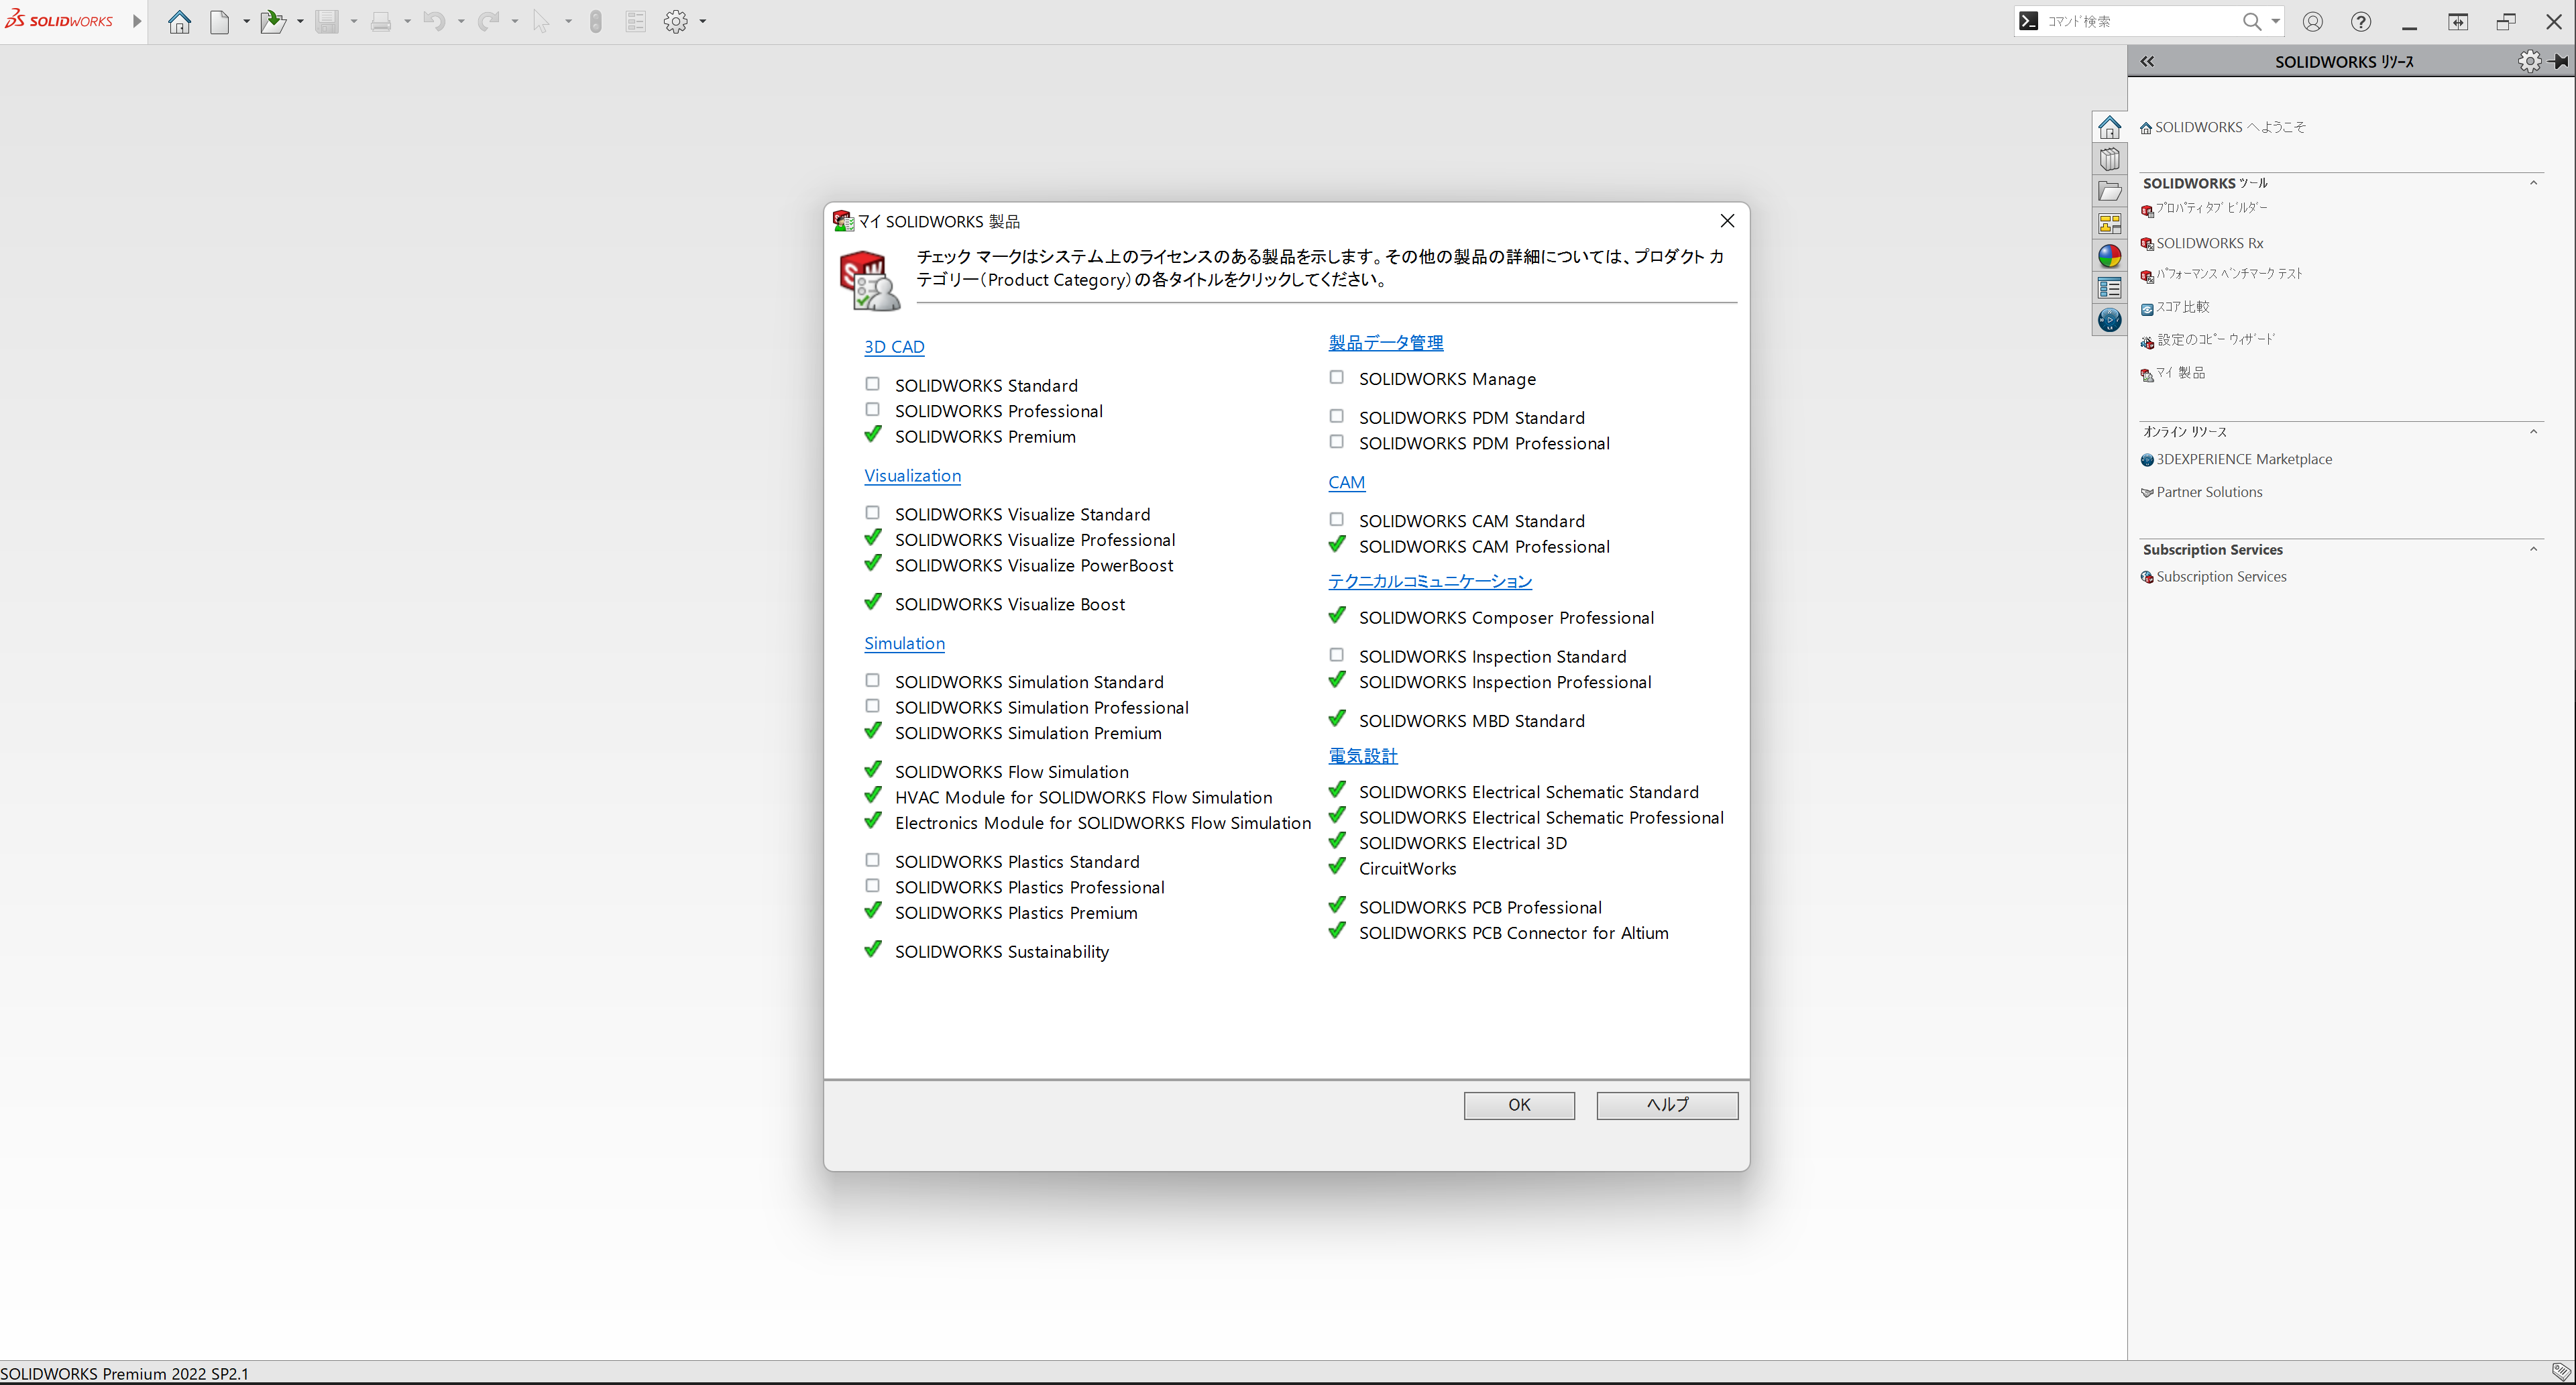2576x1385 pixels.
Task: Open the Open file dropdown arrow
Action: [x=300, y=21]
